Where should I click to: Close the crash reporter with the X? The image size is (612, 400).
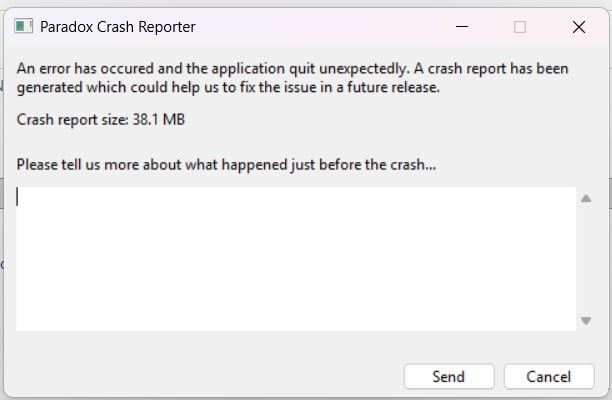[578, 27]
